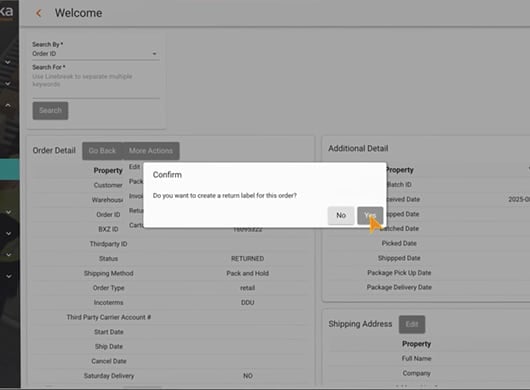Click the Cancel Date label
Viewport: 530px width, 390px height.
point(109,361)
